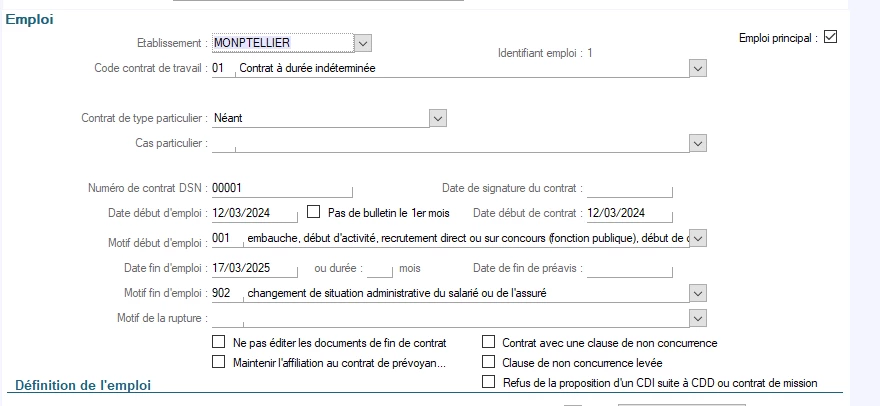The image size is (880, 406).
Task: Open the Motif début d'emploi dropdown
Action: 698,238
